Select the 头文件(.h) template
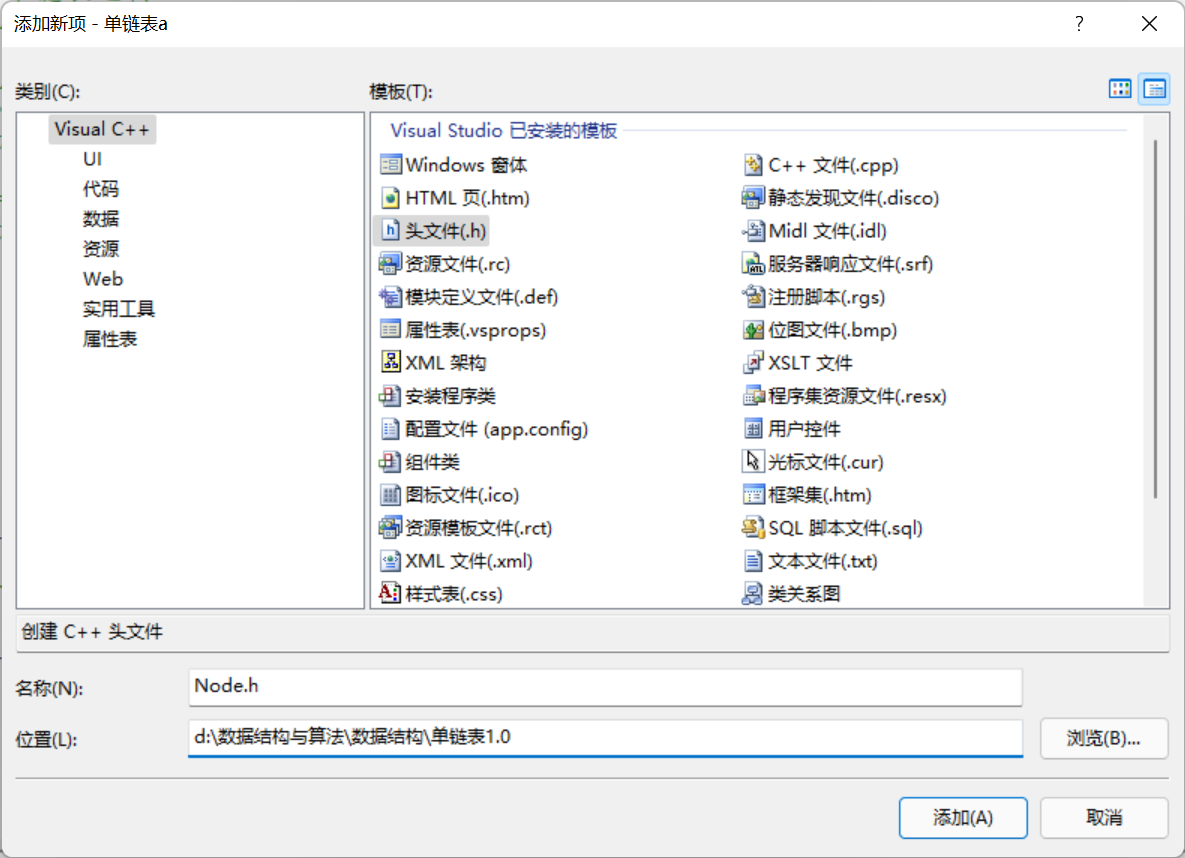The image size is (1185, 858). point(437,230)
